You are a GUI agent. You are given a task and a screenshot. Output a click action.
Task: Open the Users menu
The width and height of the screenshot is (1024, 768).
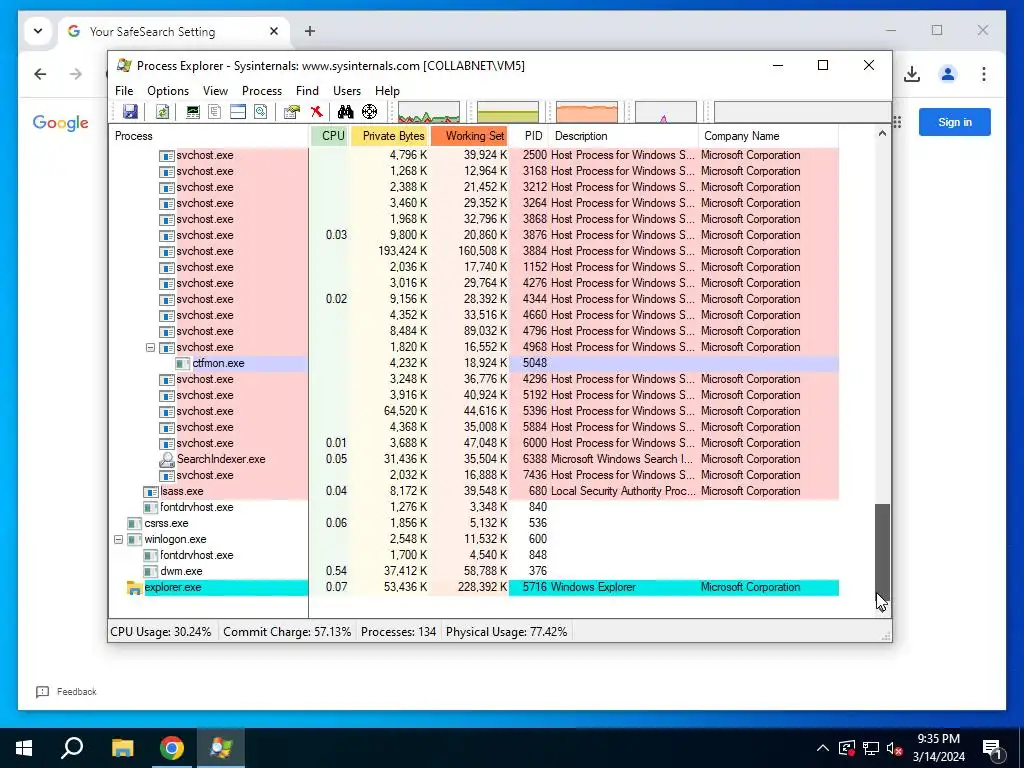click(x=347, y=91)
